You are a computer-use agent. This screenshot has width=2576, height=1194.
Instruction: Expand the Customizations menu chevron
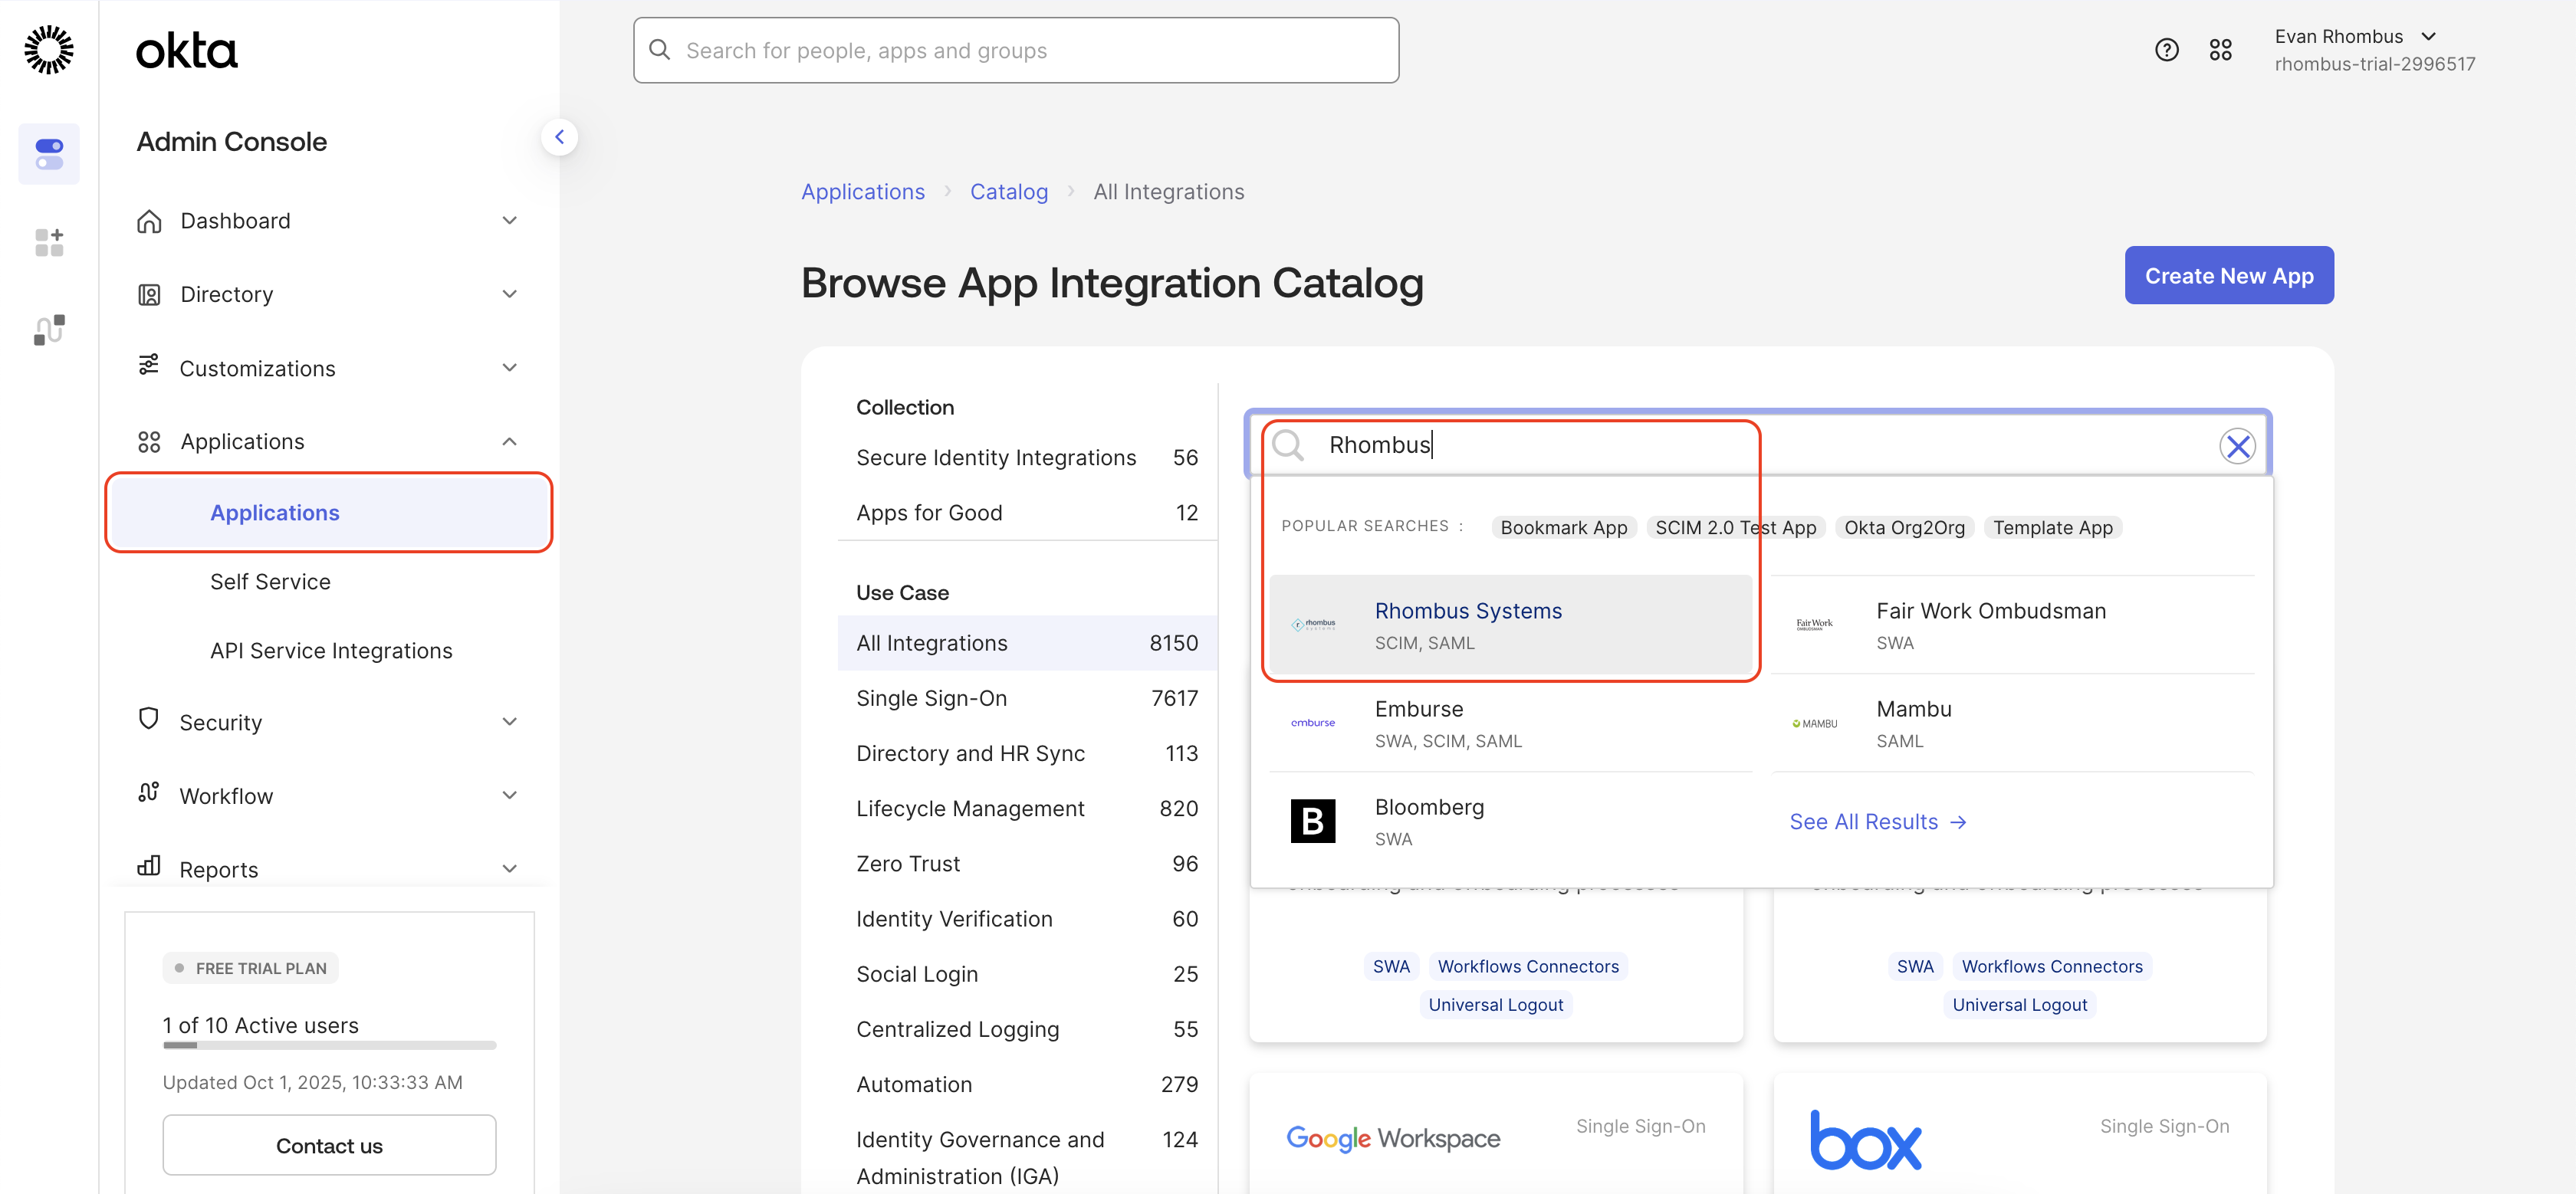tap(510, 368)
